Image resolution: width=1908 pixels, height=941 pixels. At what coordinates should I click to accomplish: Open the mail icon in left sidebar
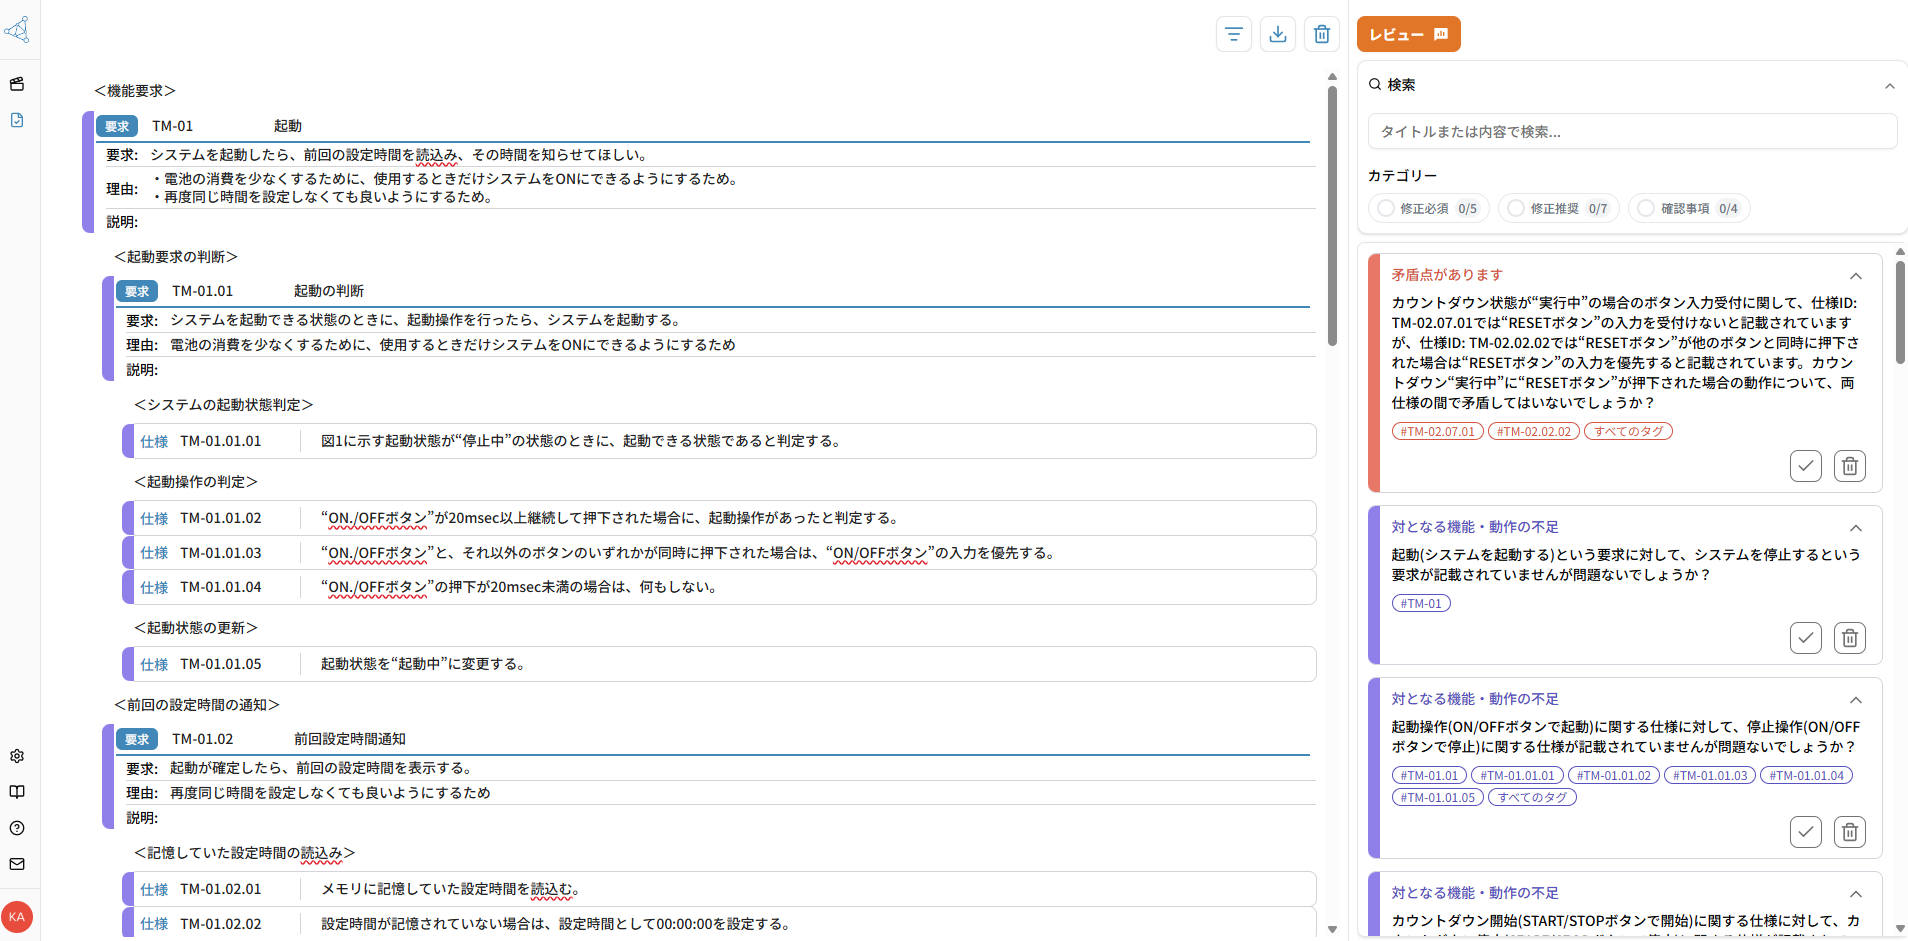(x=17, y=864)
